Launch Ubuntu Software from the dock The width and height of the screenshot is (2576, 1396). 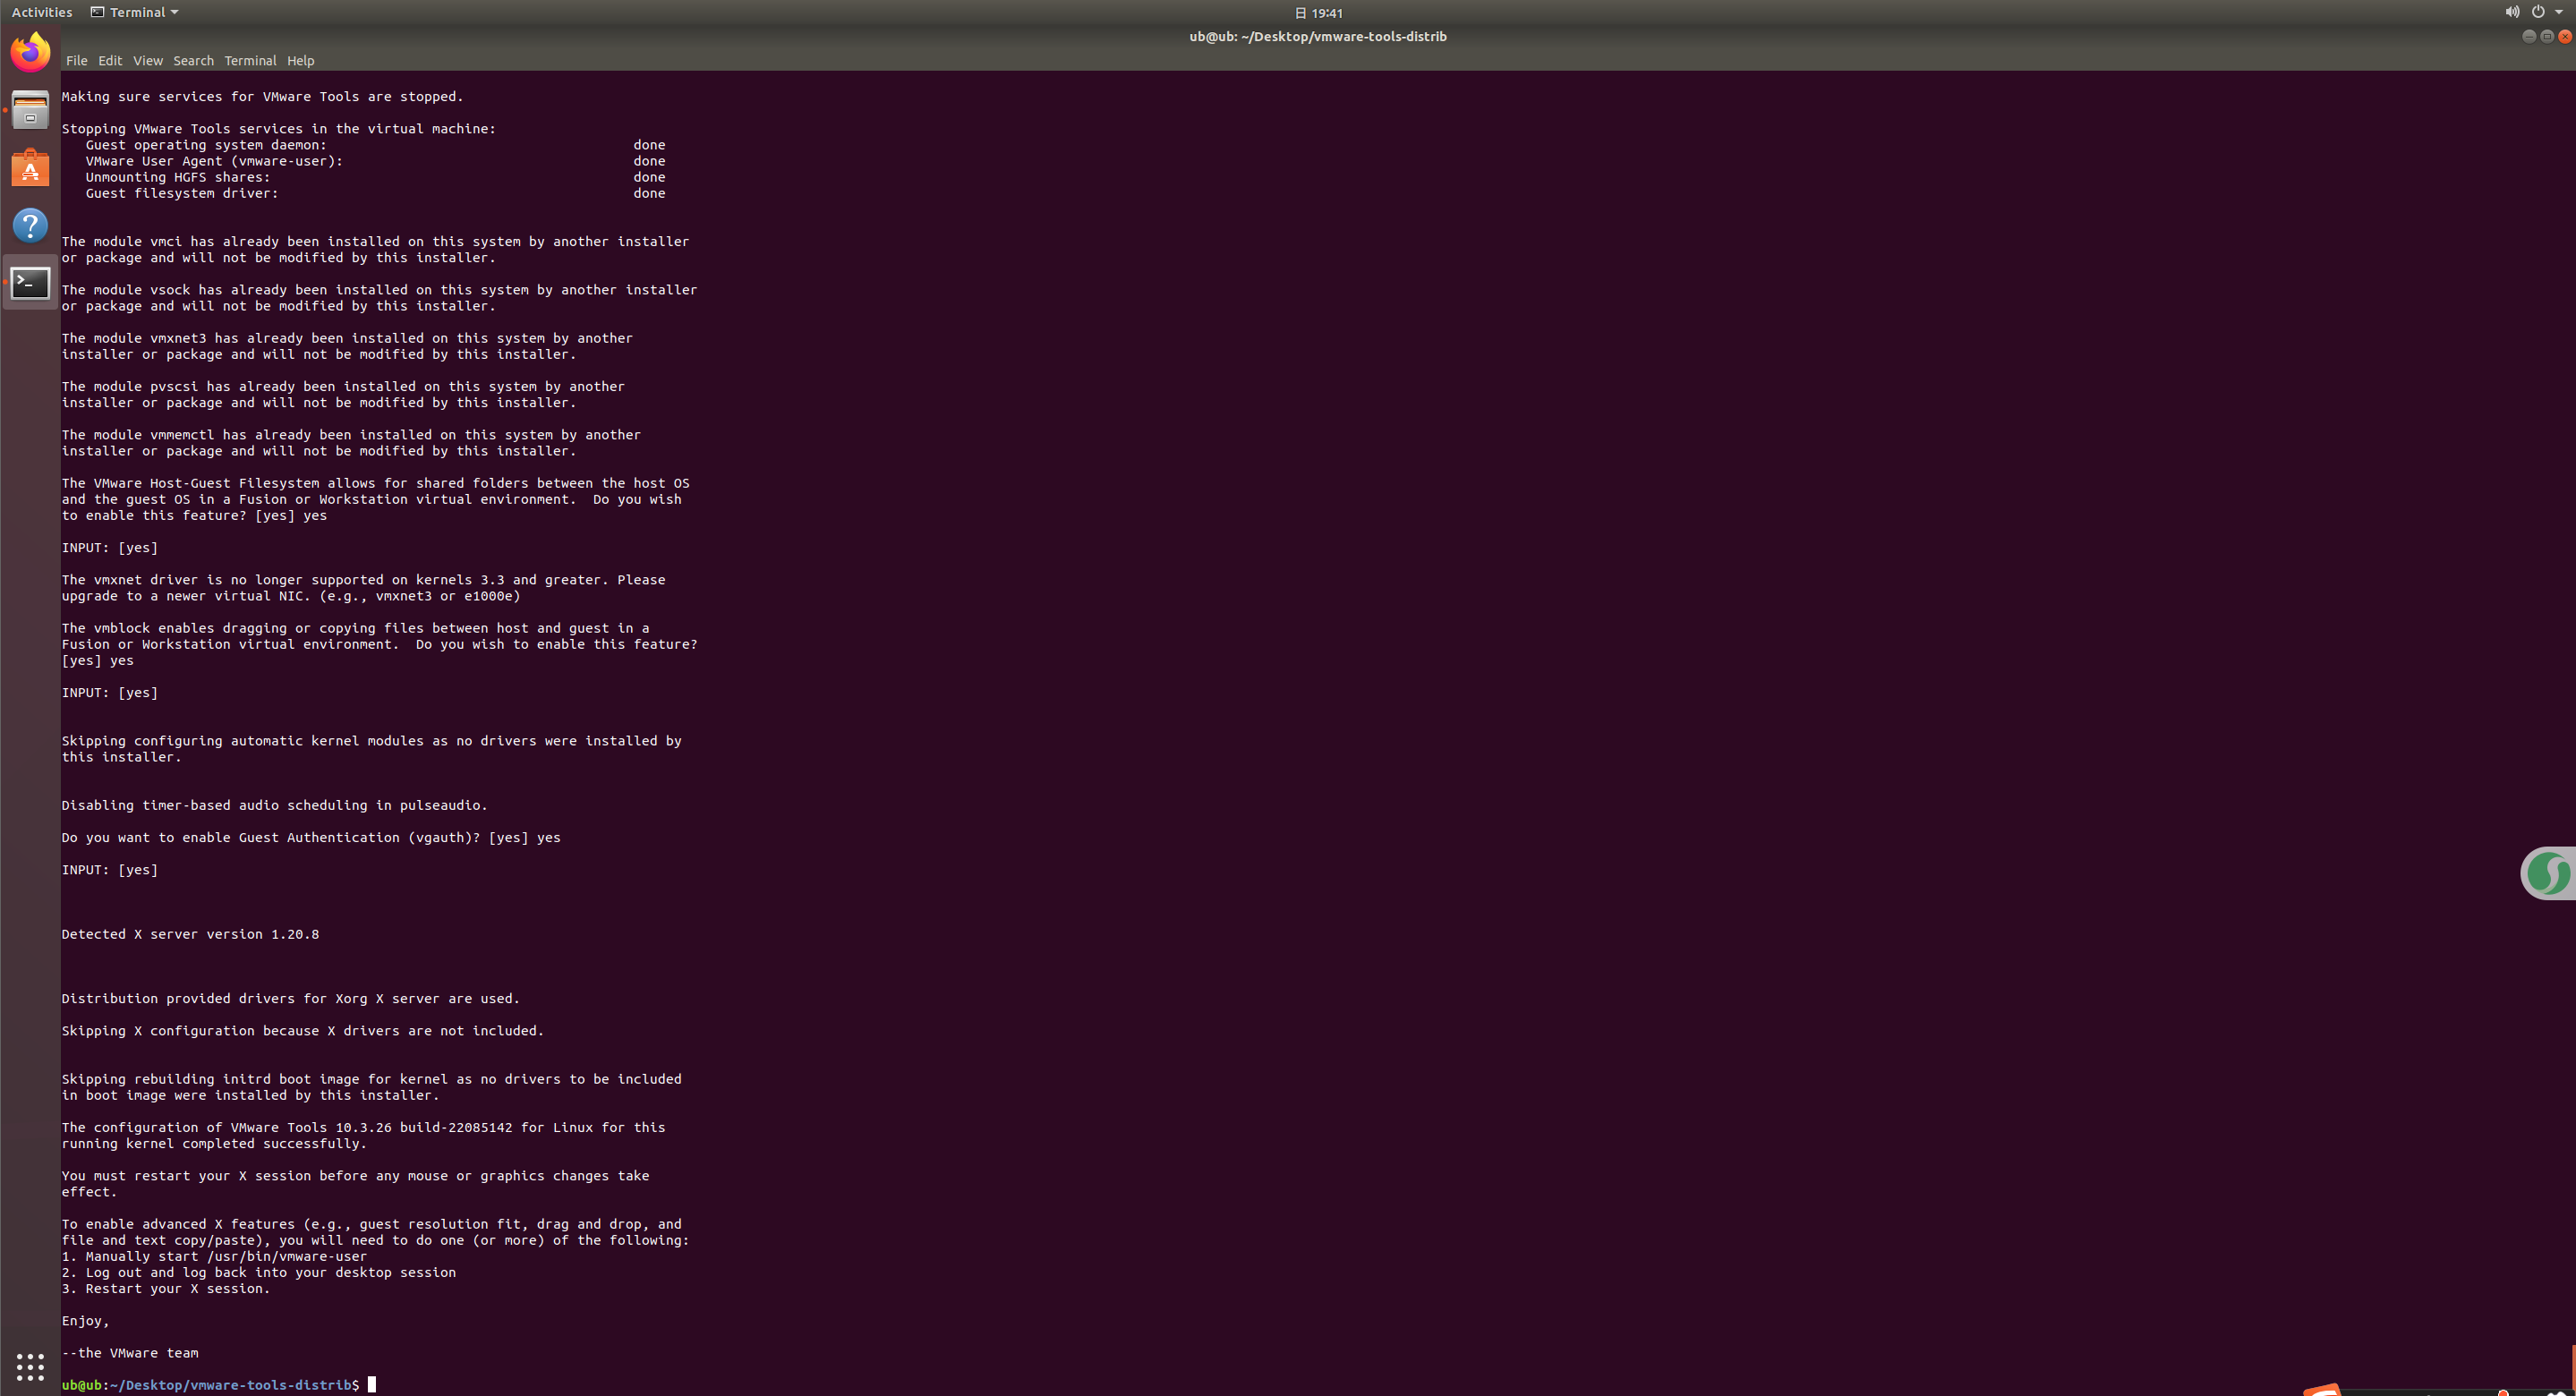[x=30, y=168]
